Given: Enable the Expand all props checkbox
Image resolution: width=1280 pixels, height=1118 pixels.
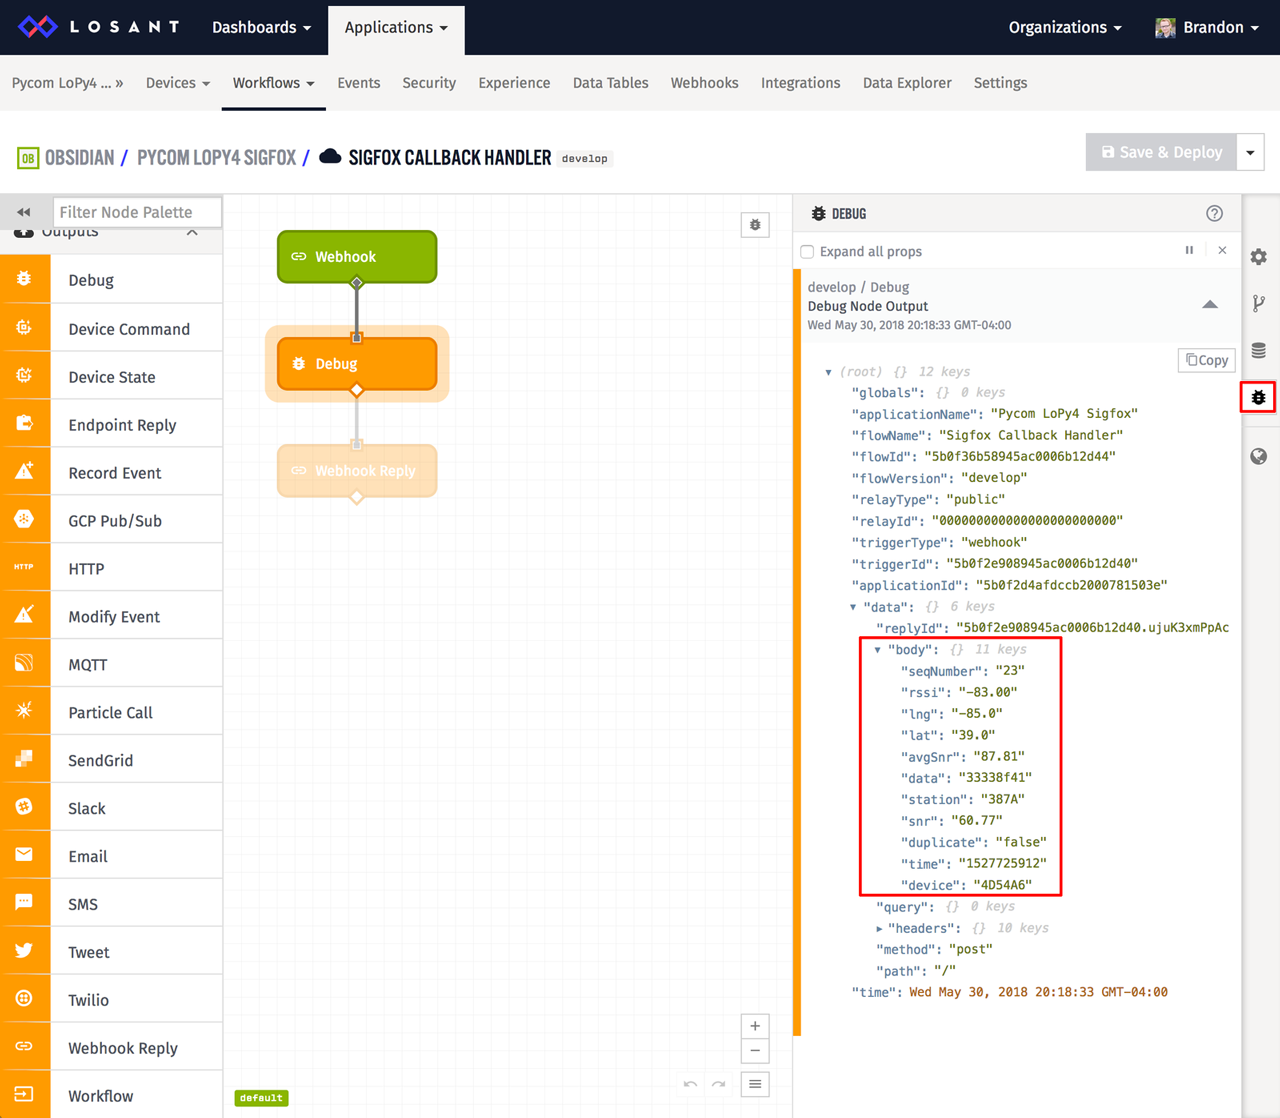Looking at the screenshot, I should 807,252.
